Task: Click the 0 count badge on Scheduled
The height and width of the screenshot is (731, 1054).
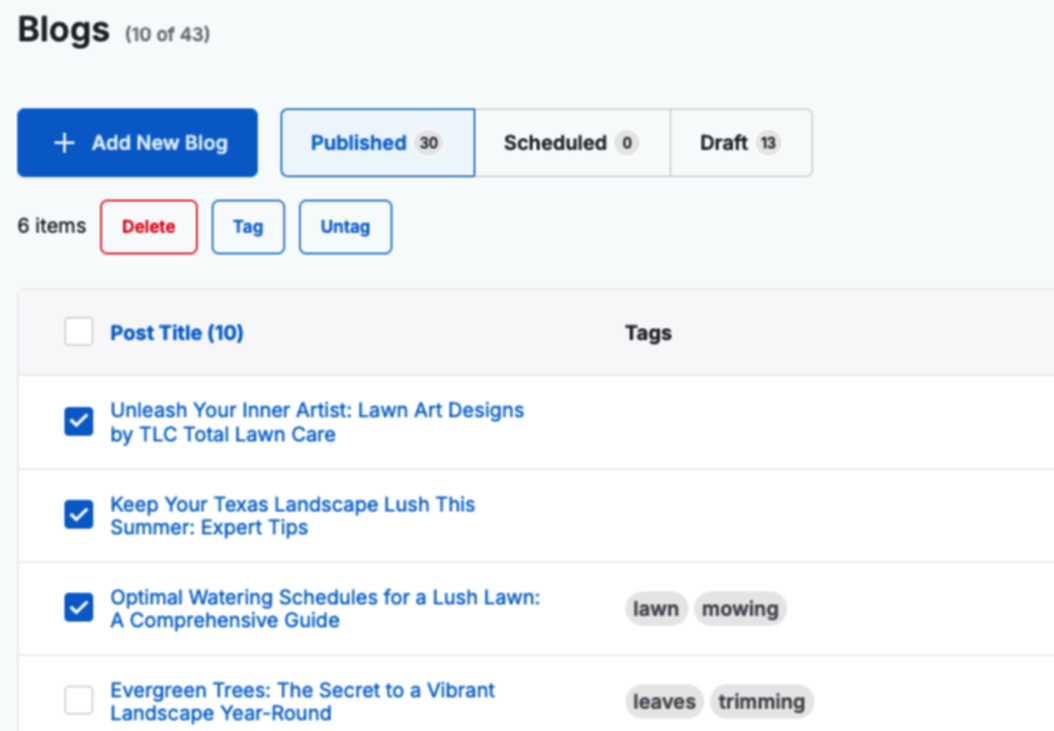Action: coord(626,143)
